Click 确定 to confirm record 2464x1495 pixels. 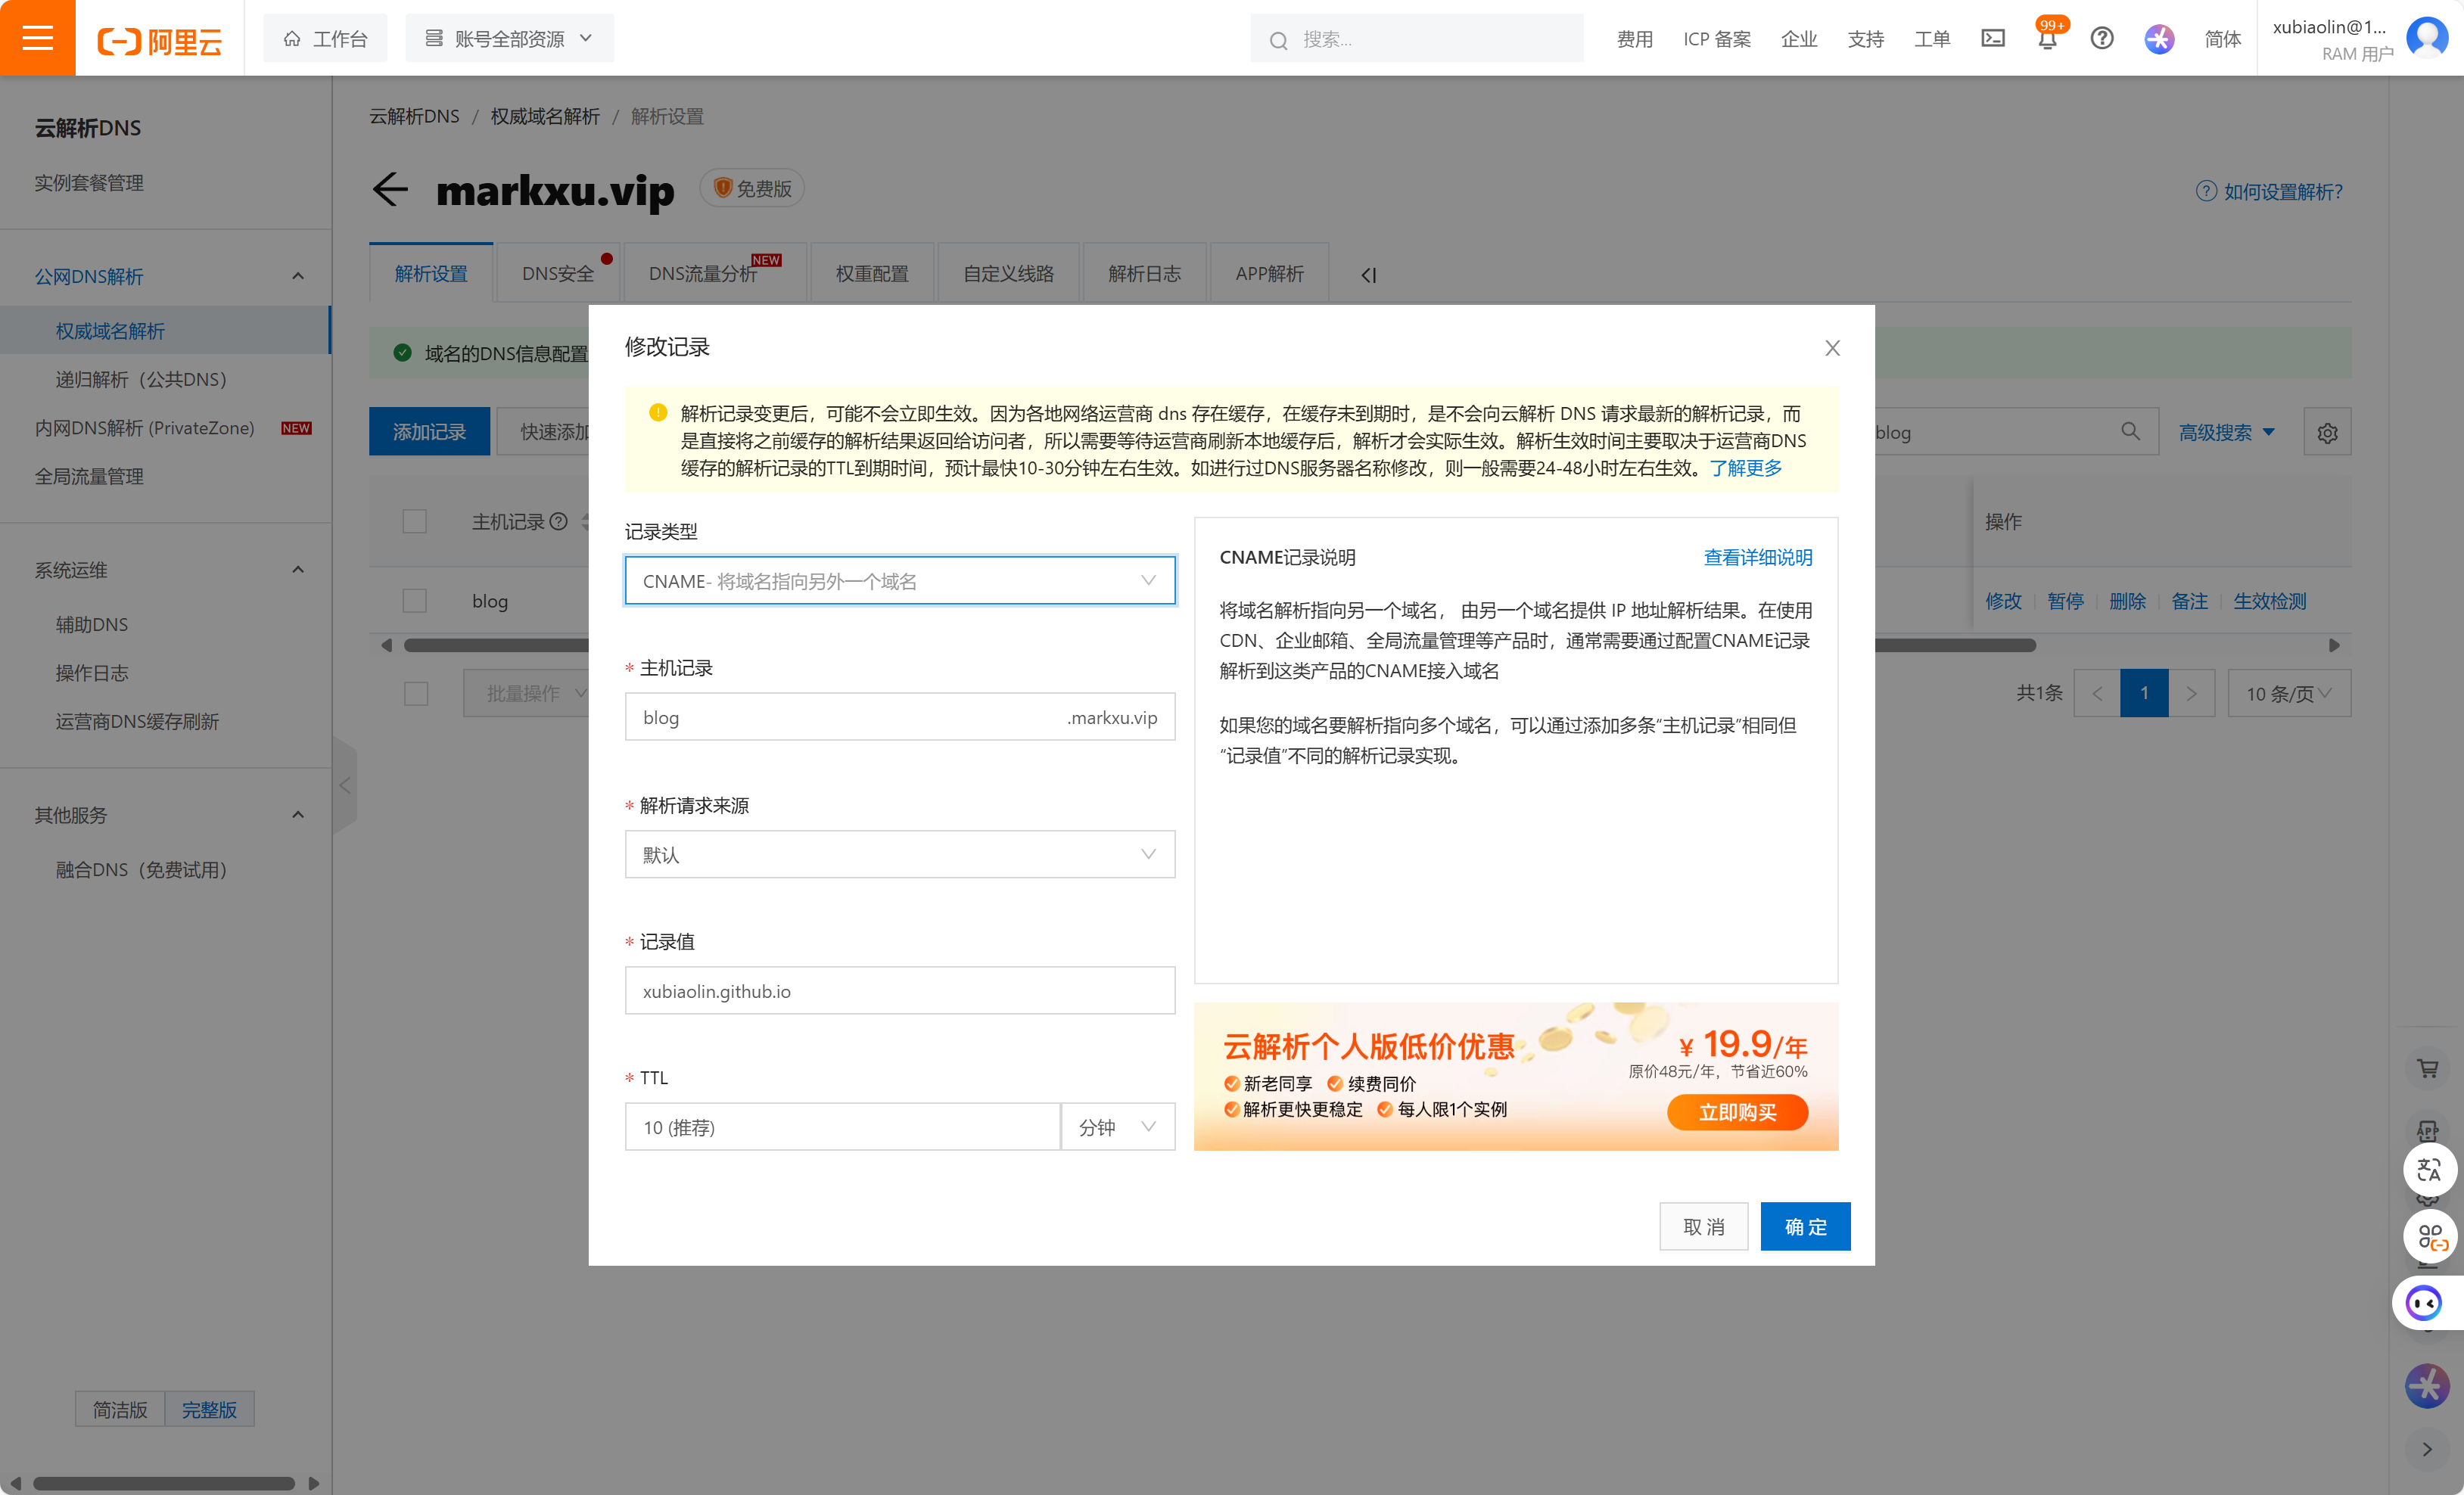click(x=1805, y=1226)
